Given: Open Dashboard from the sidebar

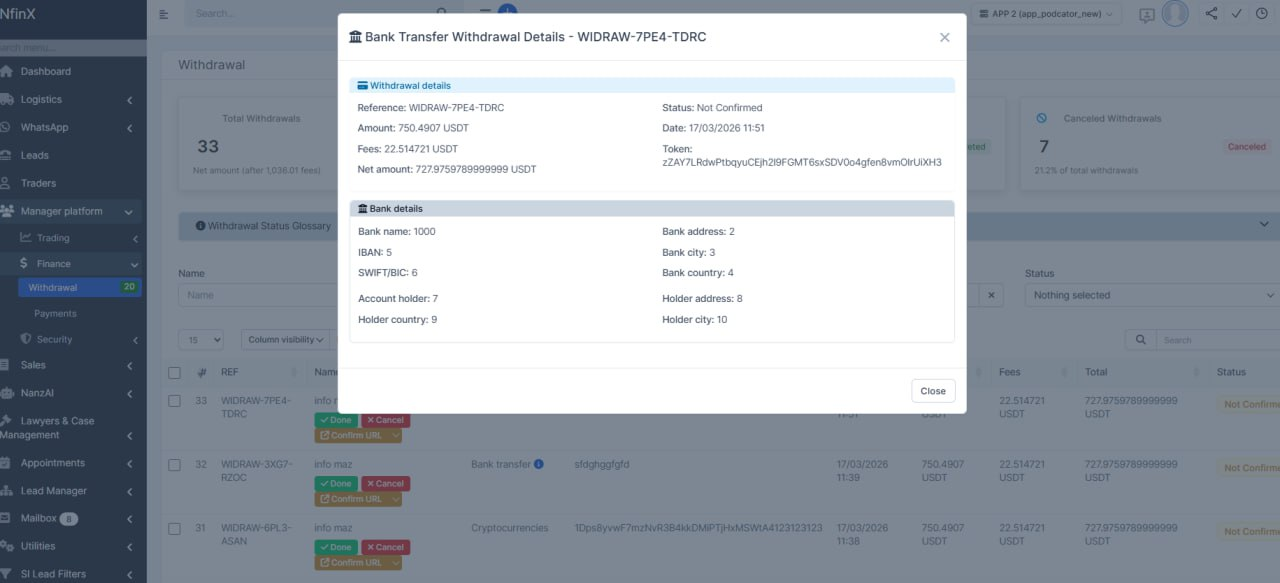Looking at the screenshot, I should point(46,72).
